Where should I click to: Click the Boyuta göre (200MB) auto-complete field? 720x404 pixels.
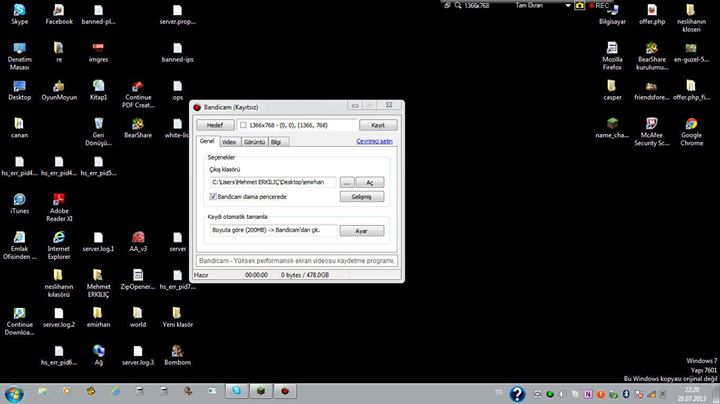click(273, 230)
